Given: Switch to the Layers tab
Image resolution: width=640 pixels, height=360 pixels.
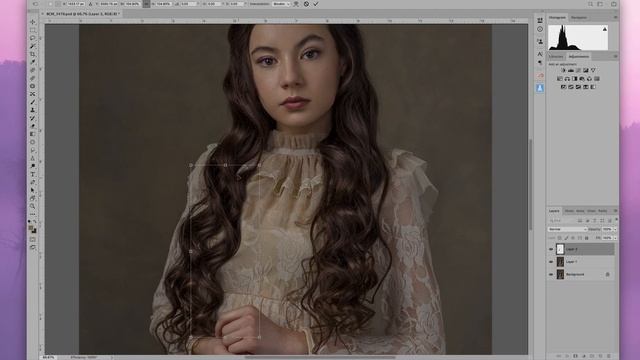Looking at the screenshot, I should click(x=554, y=211).
